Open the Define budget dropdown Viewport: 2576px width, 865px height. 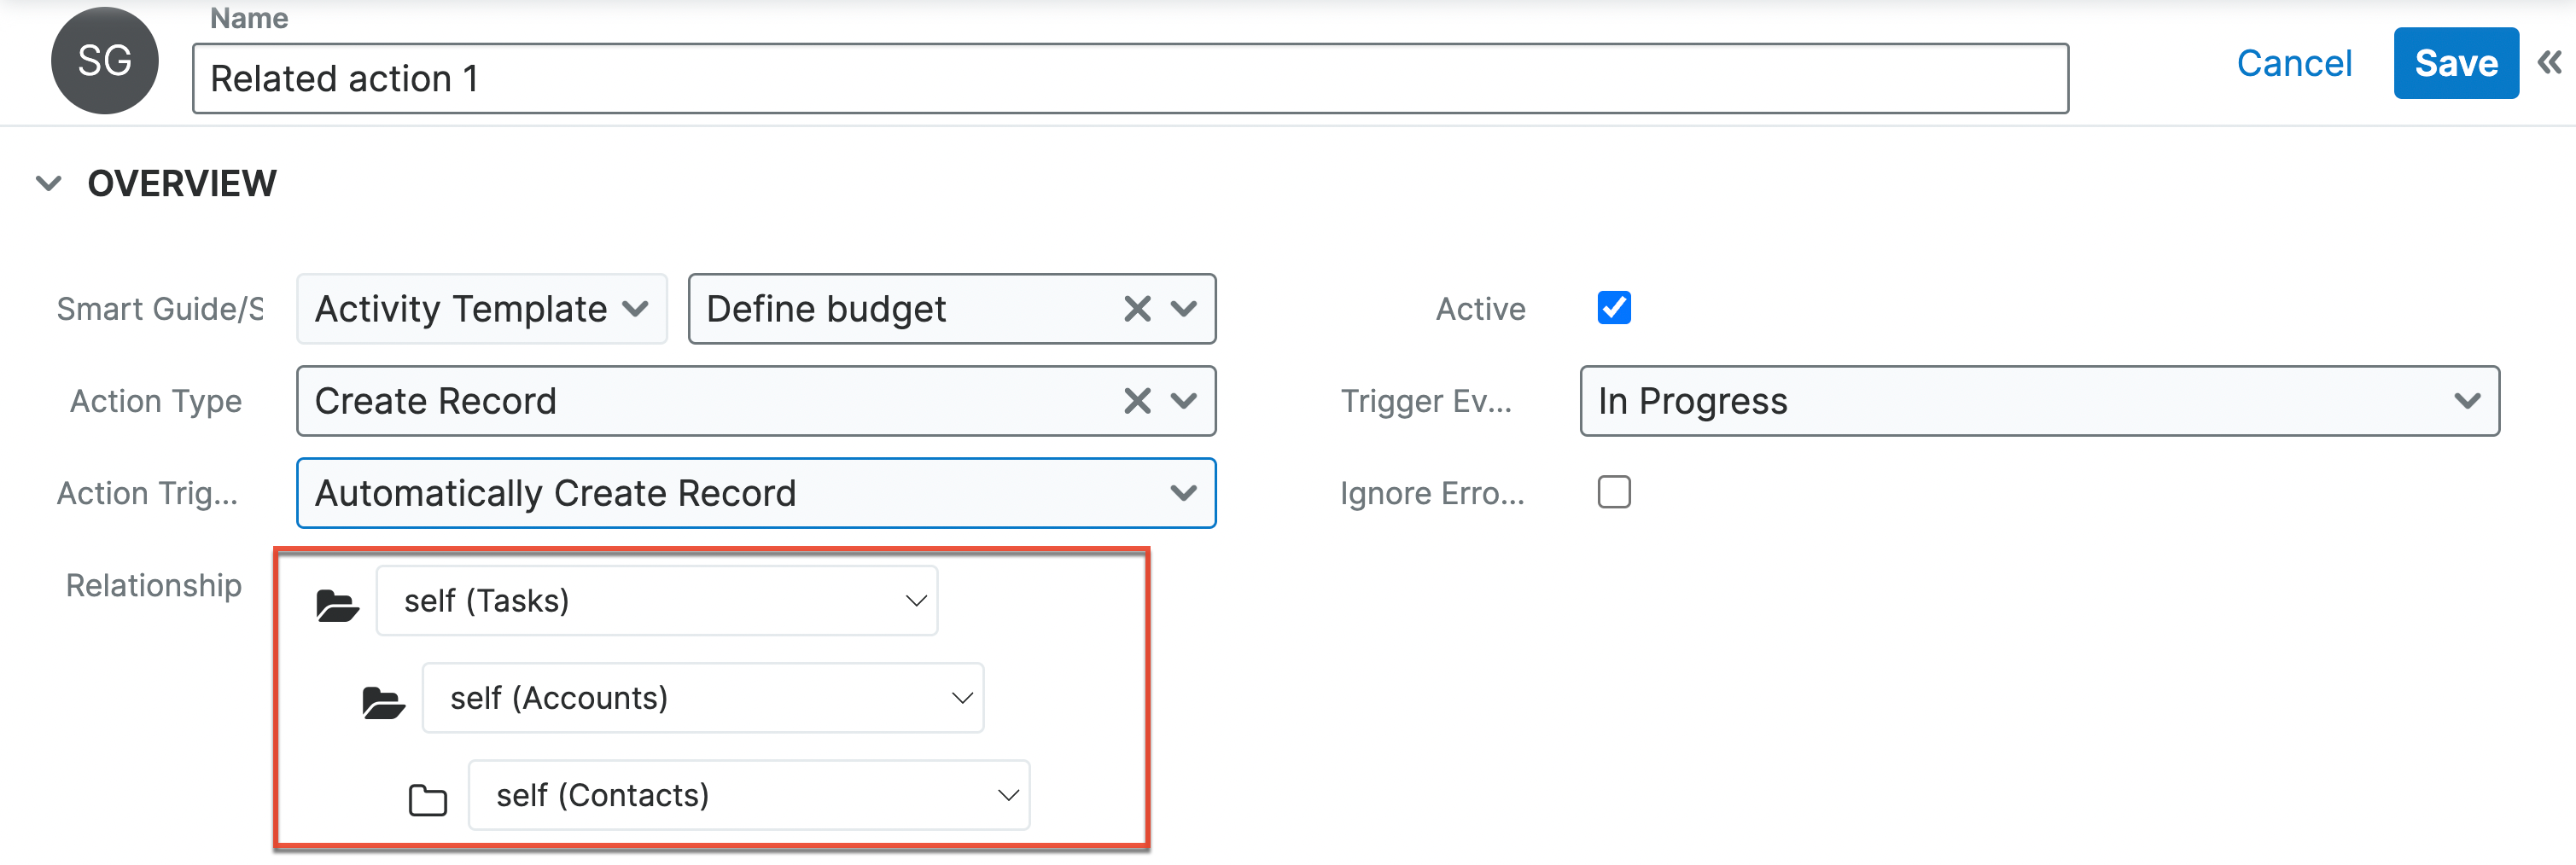pos(1184,309)
